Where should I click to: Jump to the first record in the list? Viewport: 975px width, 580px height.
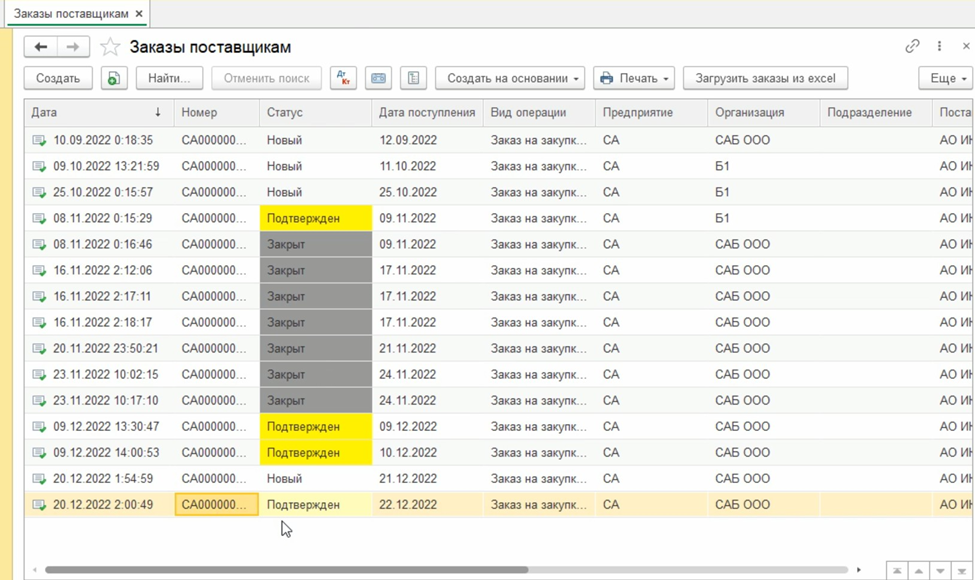(x=897, y=571)
